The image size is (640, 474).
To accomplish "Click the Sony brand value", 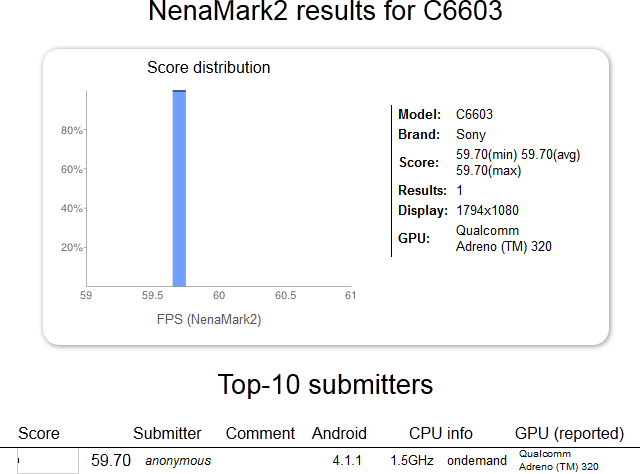I will [x=471, y=135].
